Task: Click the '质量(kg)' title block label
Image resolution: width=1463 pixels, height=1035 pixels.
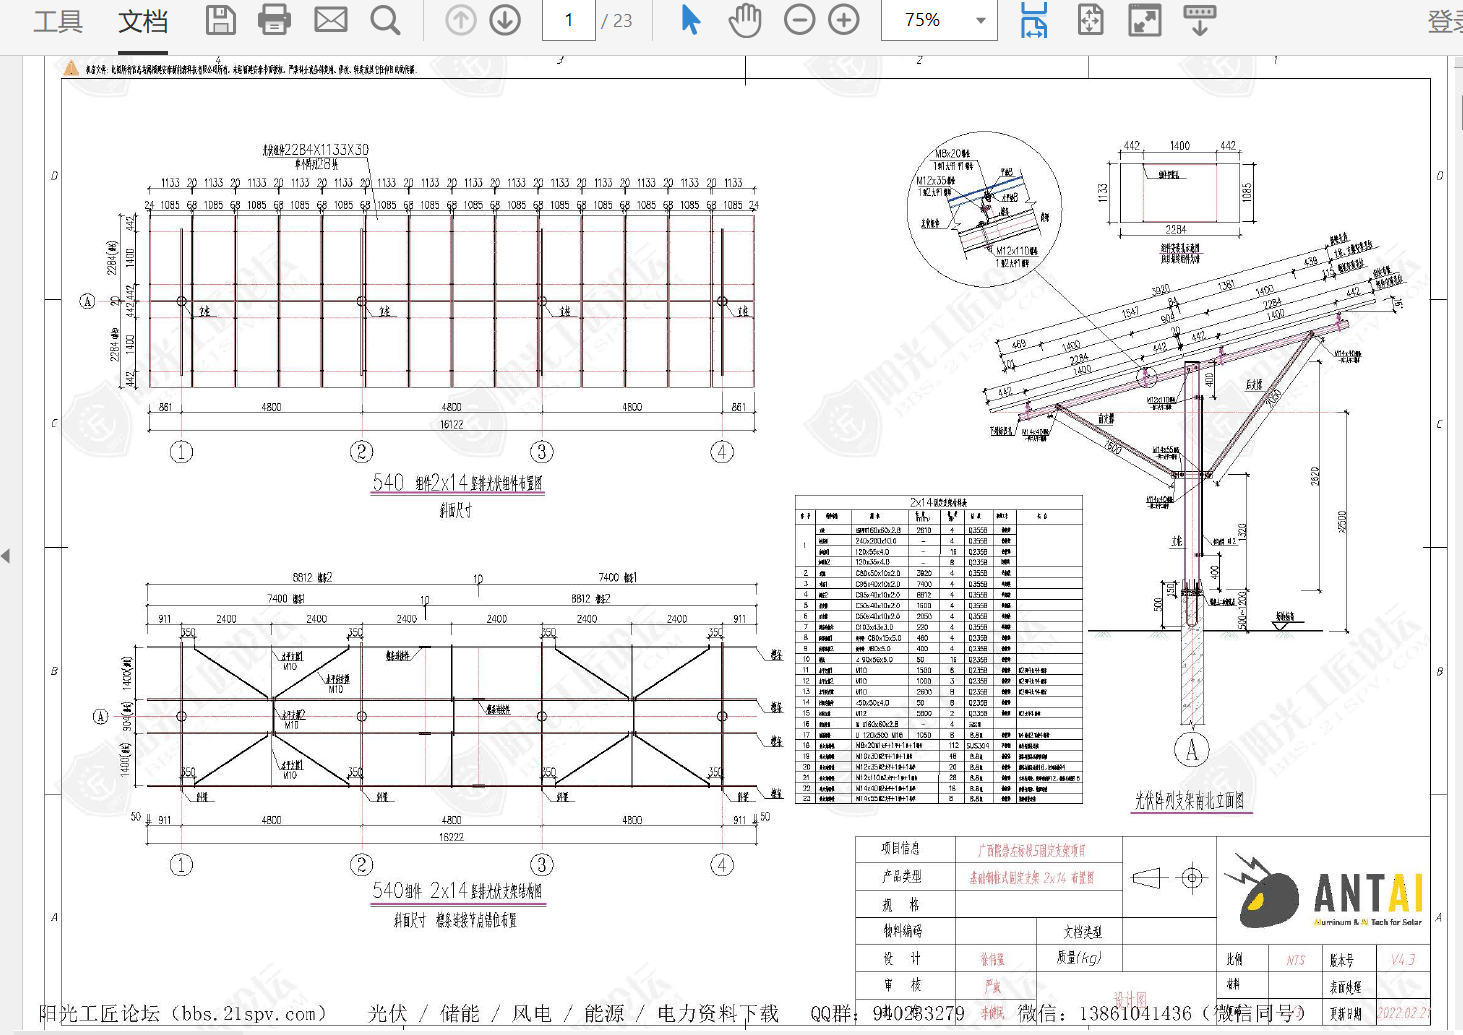Action: tap(1079, 958)
